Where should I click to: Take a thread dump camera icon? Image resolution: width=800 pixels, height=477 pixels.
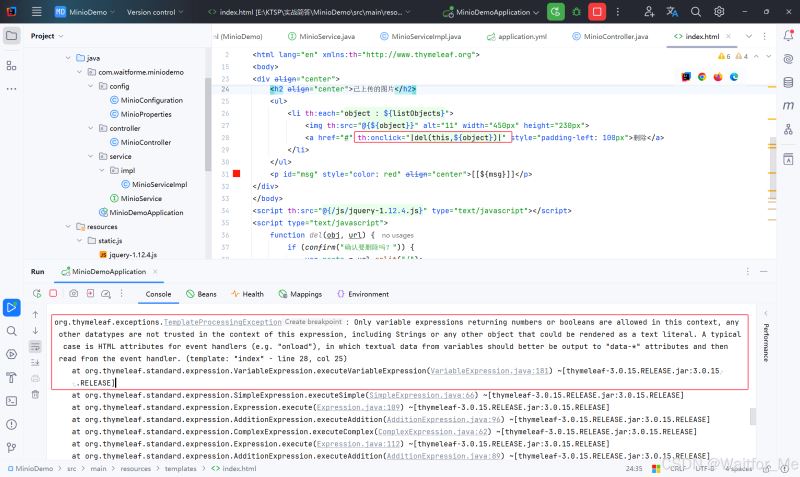click(73, 293)
